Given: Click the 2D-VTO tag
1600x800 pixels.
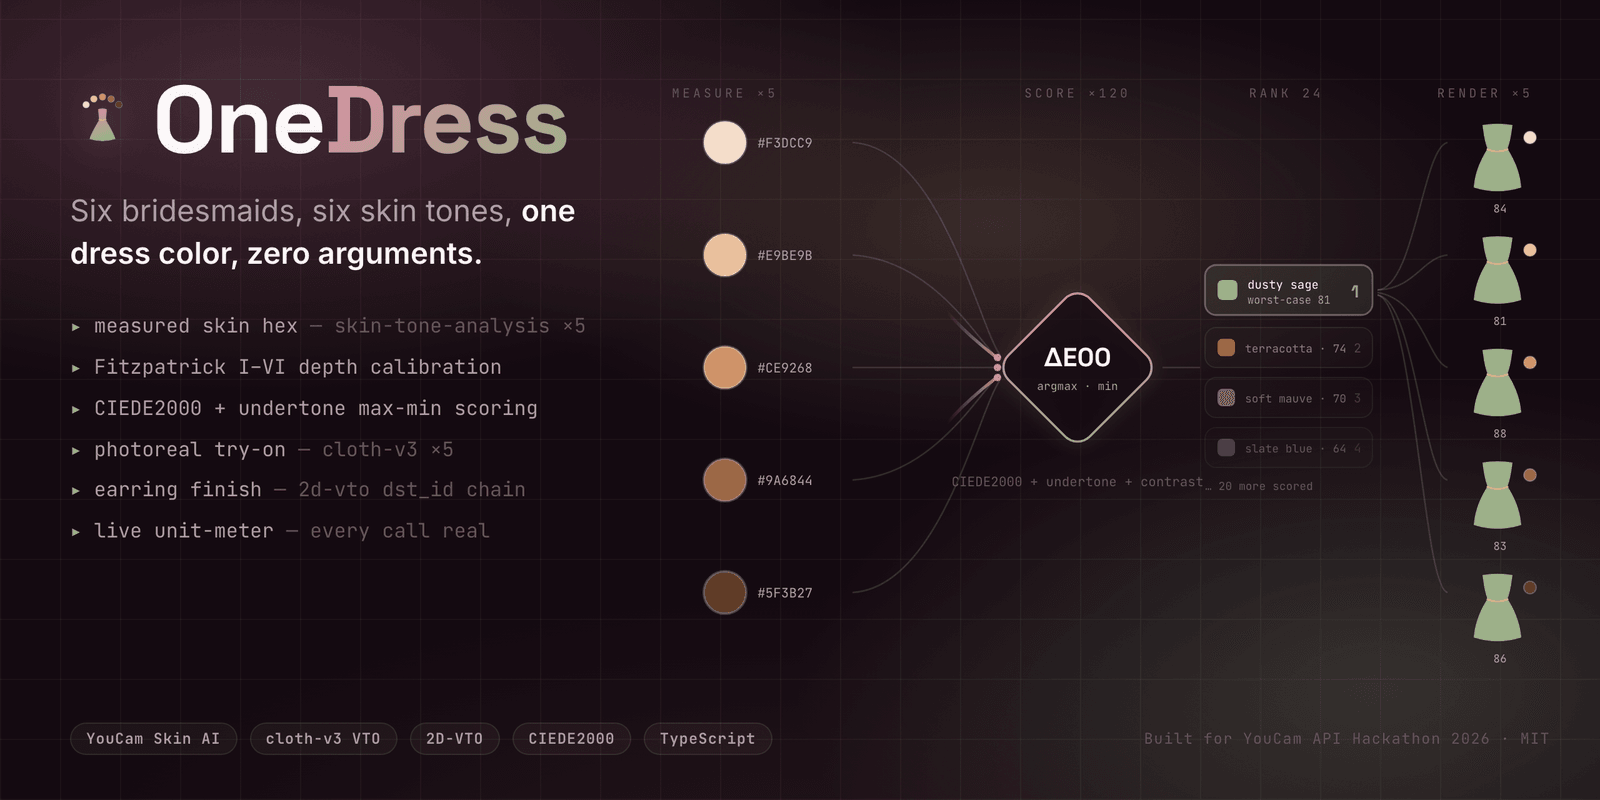Looking at the screenshot, I should coord(455,739).
